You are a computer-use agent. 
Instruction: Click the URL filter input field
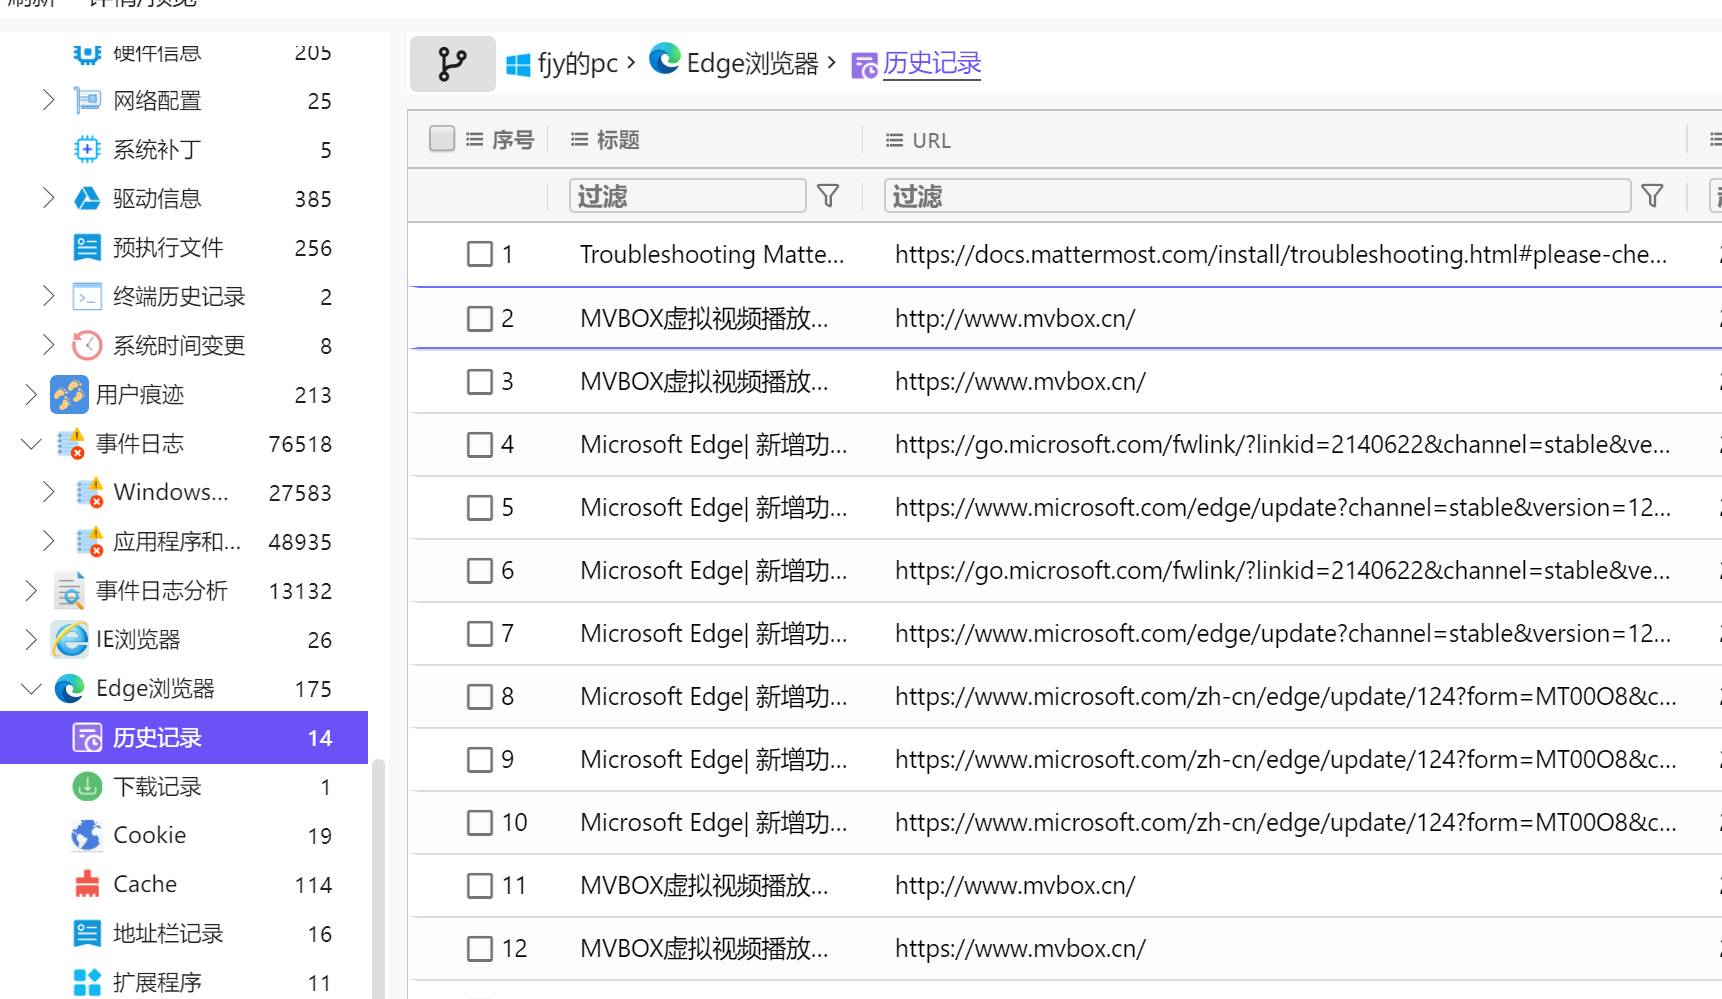click(x=1258, y=196)
